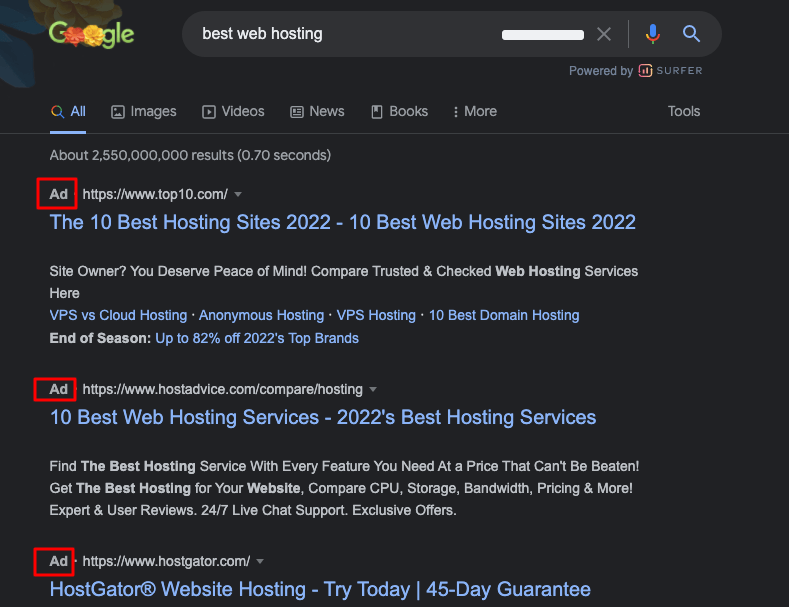Screen dimensions: 789x607
Task: Clear the search box with the X icon
Action: [x=604, y=34]
